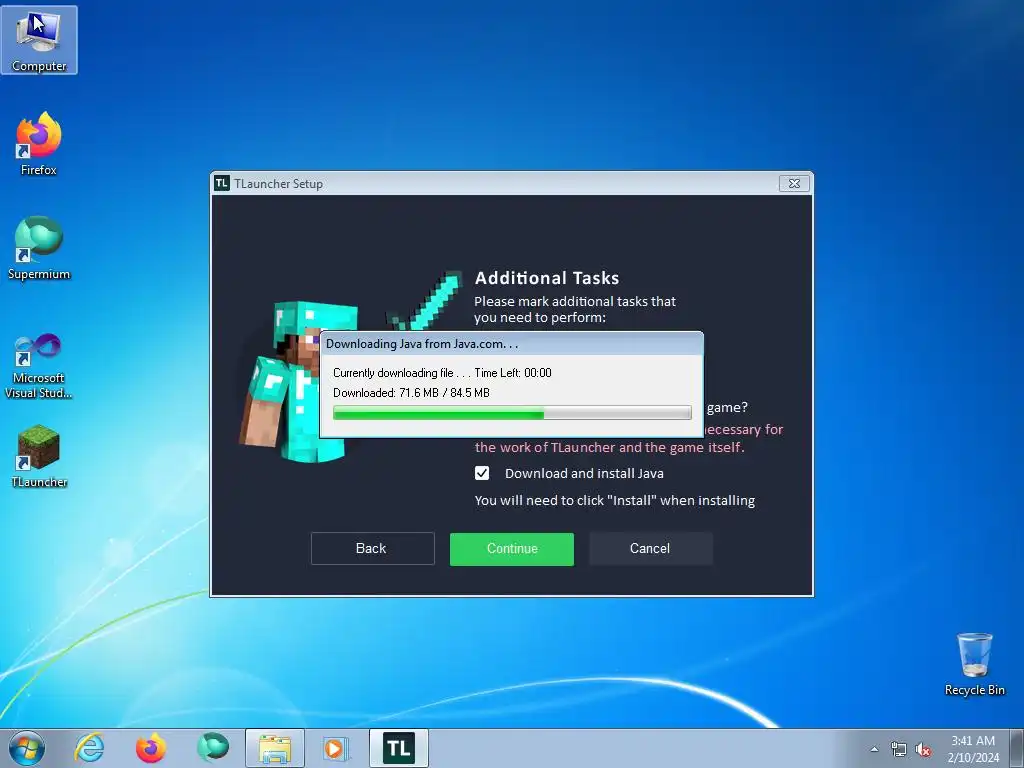Viewport: 1024px width, 768px height.
Task: Open Firefox from the taskbar
Action: pos(150,748)
